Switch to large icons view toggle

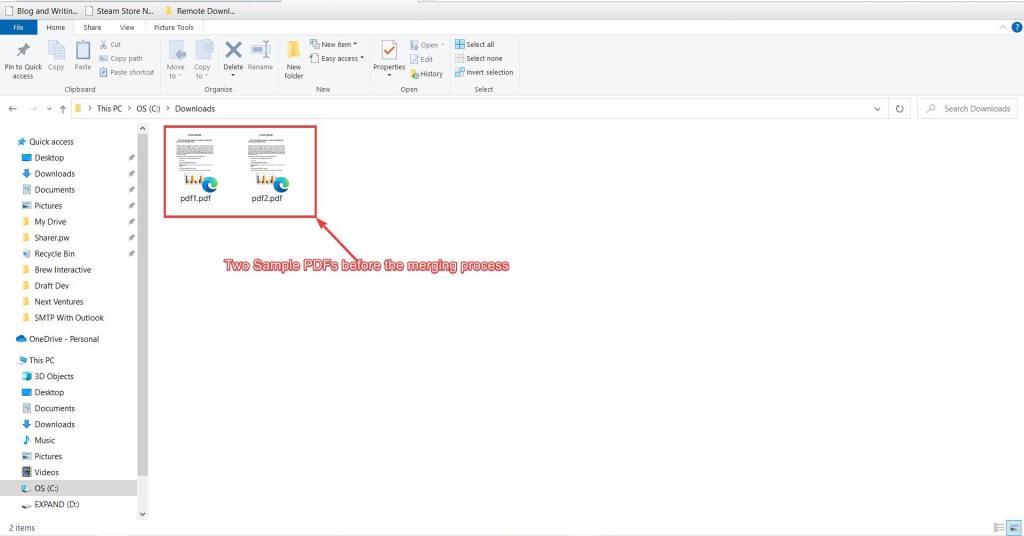[1014, 528]
